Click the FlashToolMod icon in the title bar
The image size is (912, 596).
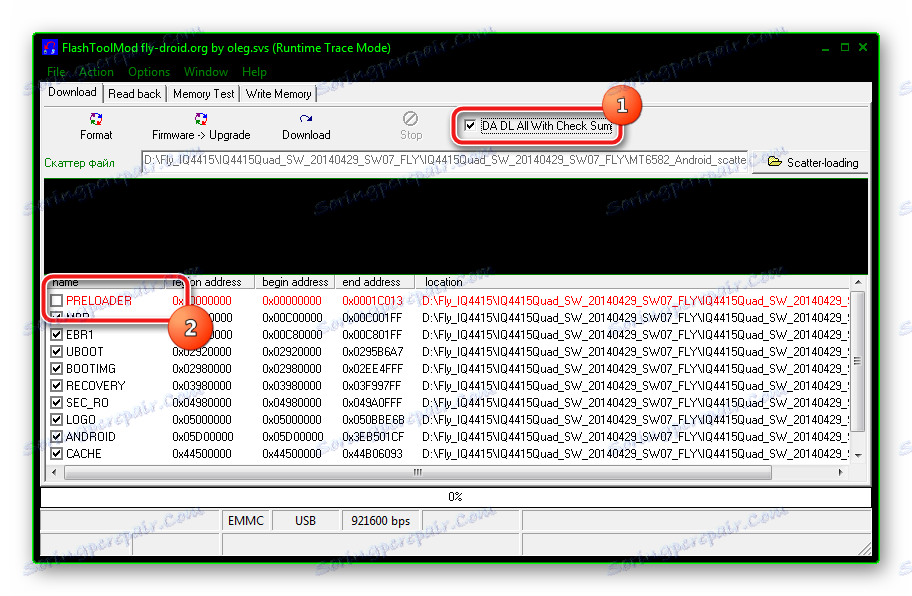(x=49, y=47)
